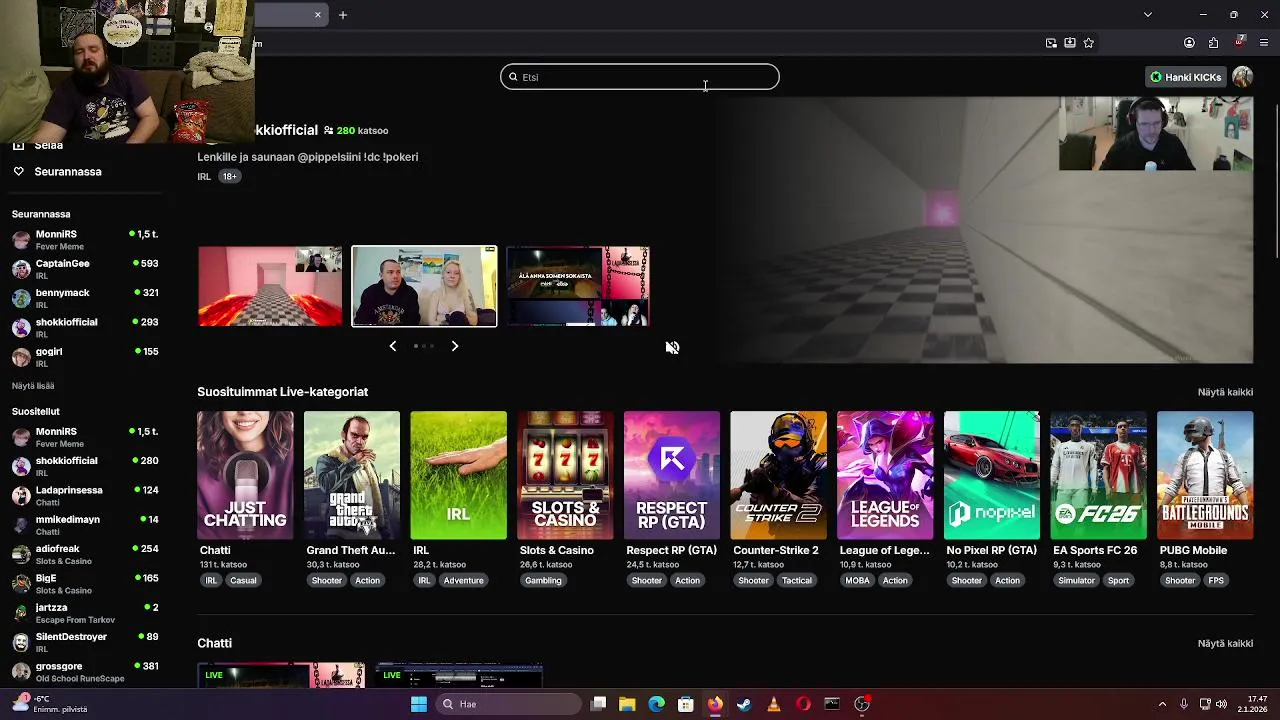Viewport: 1280px width, 720px height.
Task: Open the Grand Theft Auto category cover
Action: pyautogui.click(x=352, y=475)
